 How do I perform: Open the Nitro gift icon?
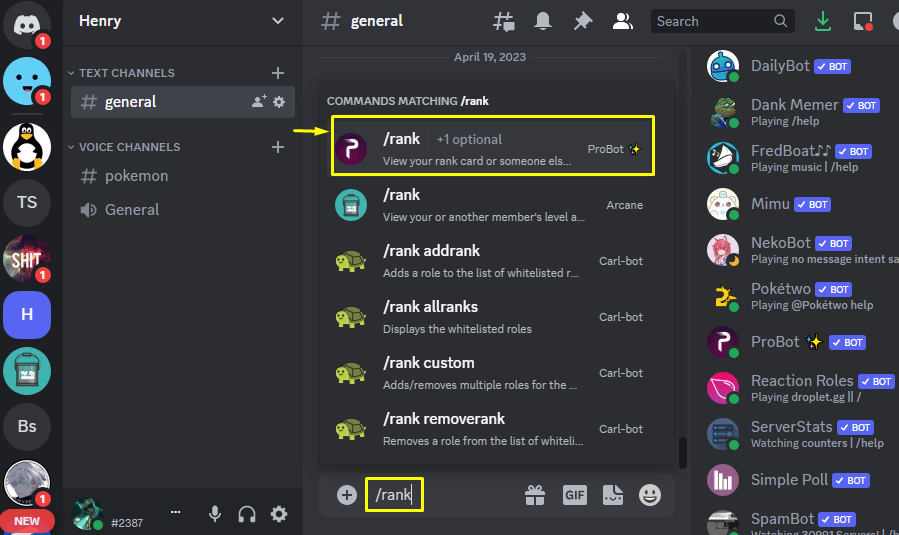pos(535,495)
